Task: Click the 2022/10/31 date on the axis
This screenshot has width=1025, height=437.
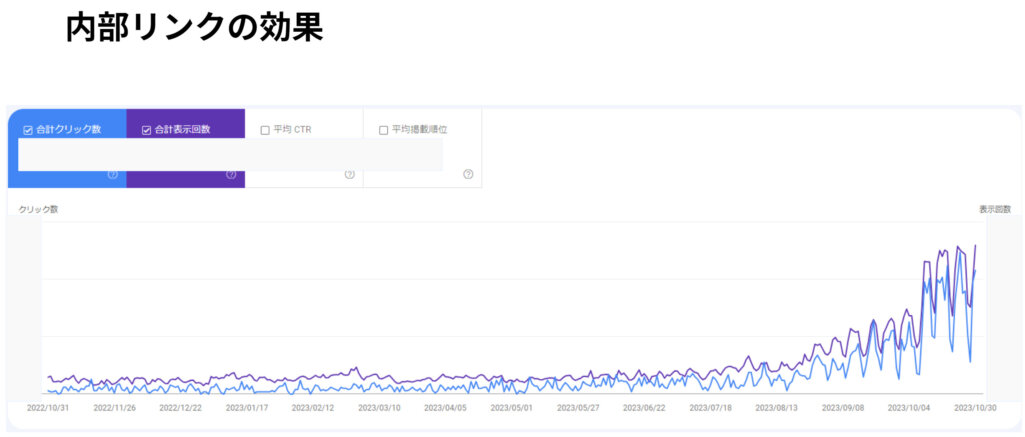Action: pyautogui.click(x=48, y=408)
